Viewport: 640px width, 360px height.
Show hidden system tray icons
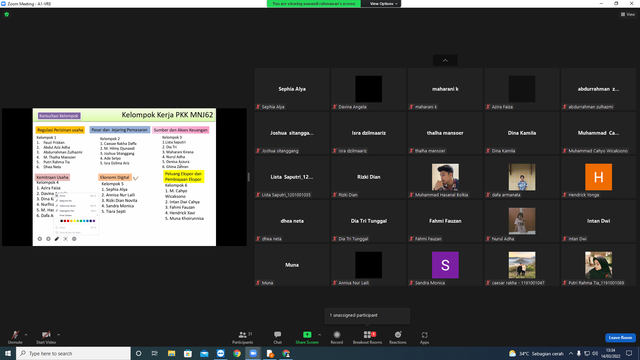(x=571, y=353)
